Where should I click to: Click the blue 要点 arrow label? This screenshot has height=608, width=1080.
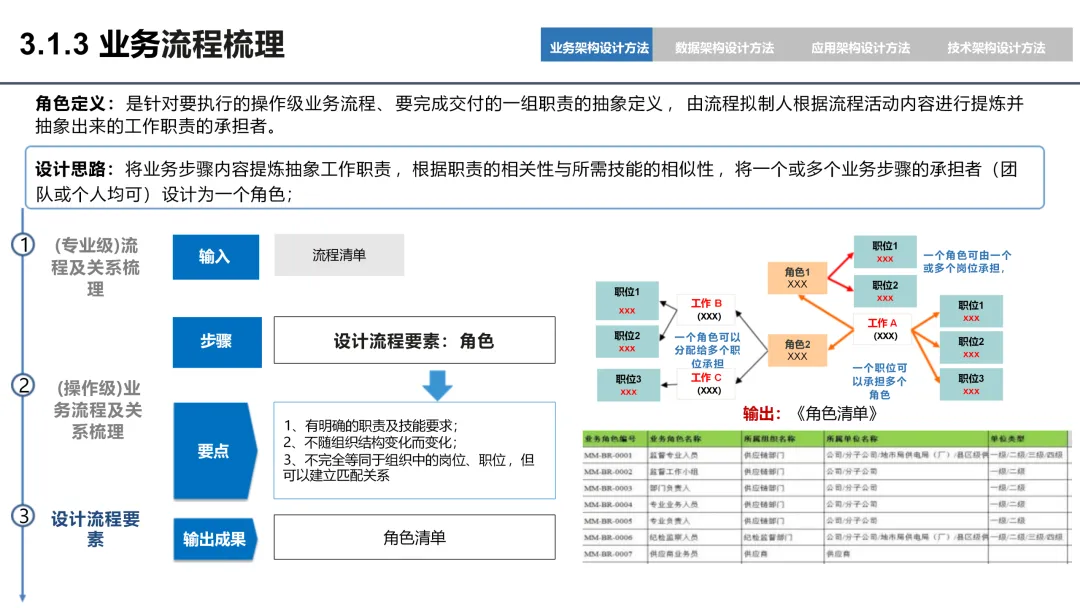pos(215,451)
